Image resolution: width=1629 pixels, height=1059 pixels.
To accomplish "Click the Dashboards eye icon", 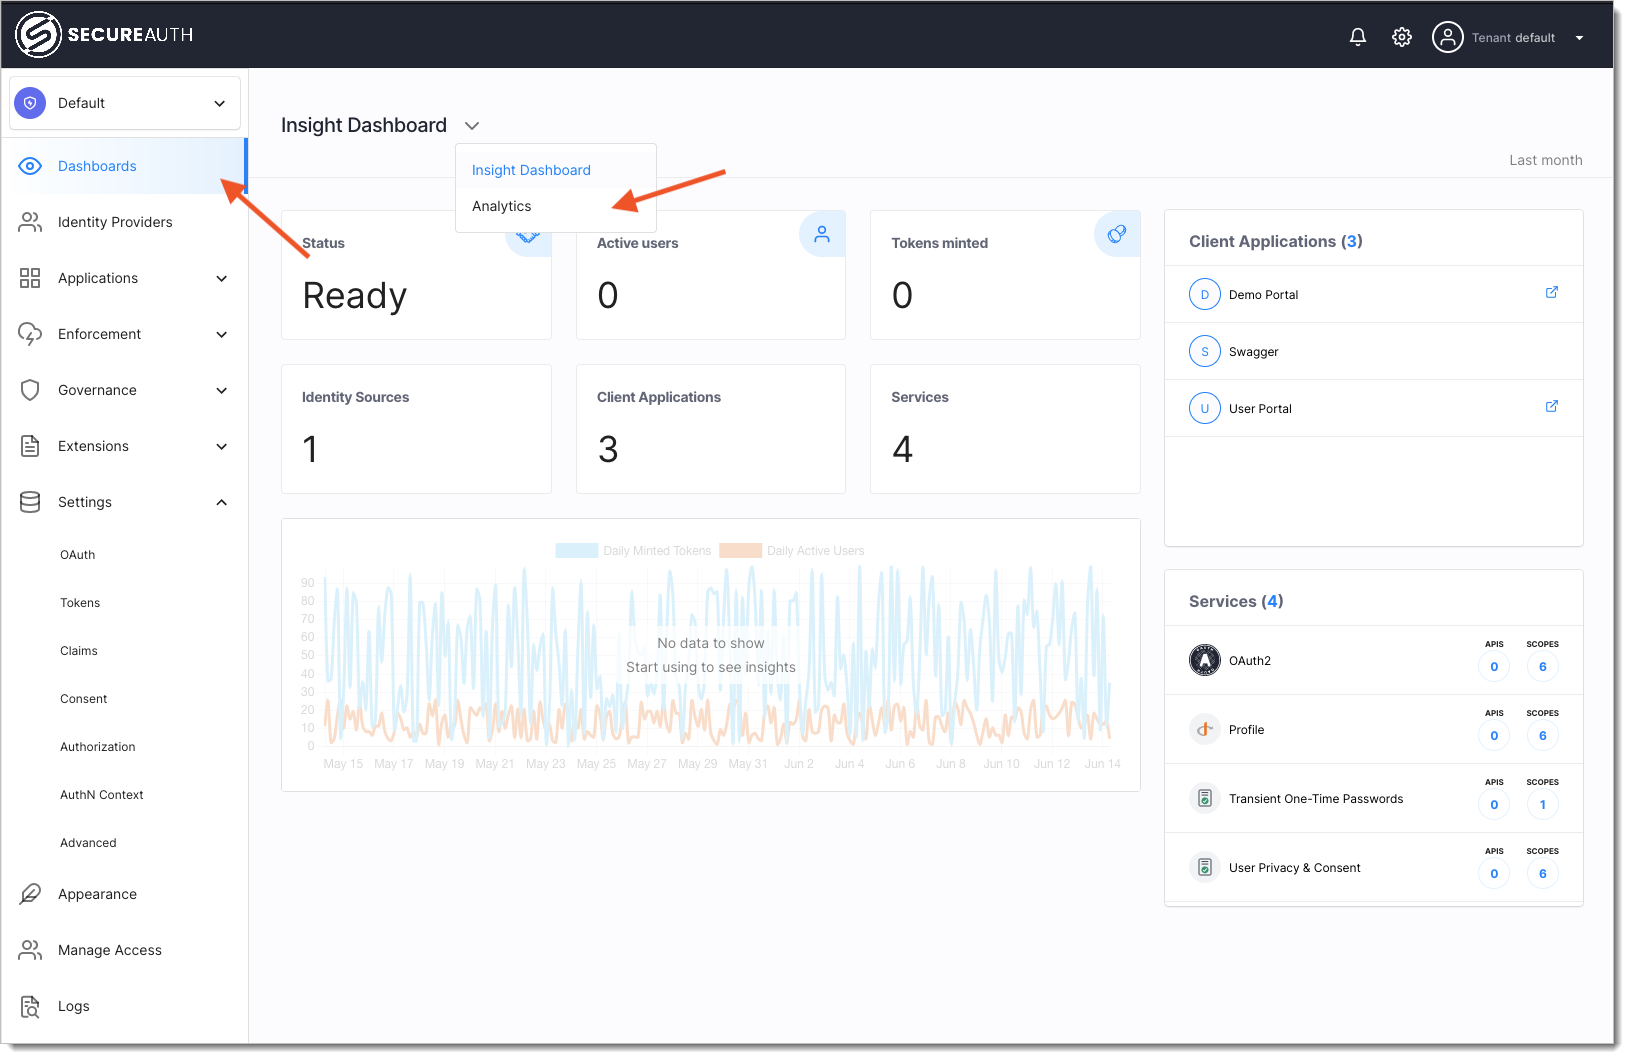I will [x=30, y=166].
